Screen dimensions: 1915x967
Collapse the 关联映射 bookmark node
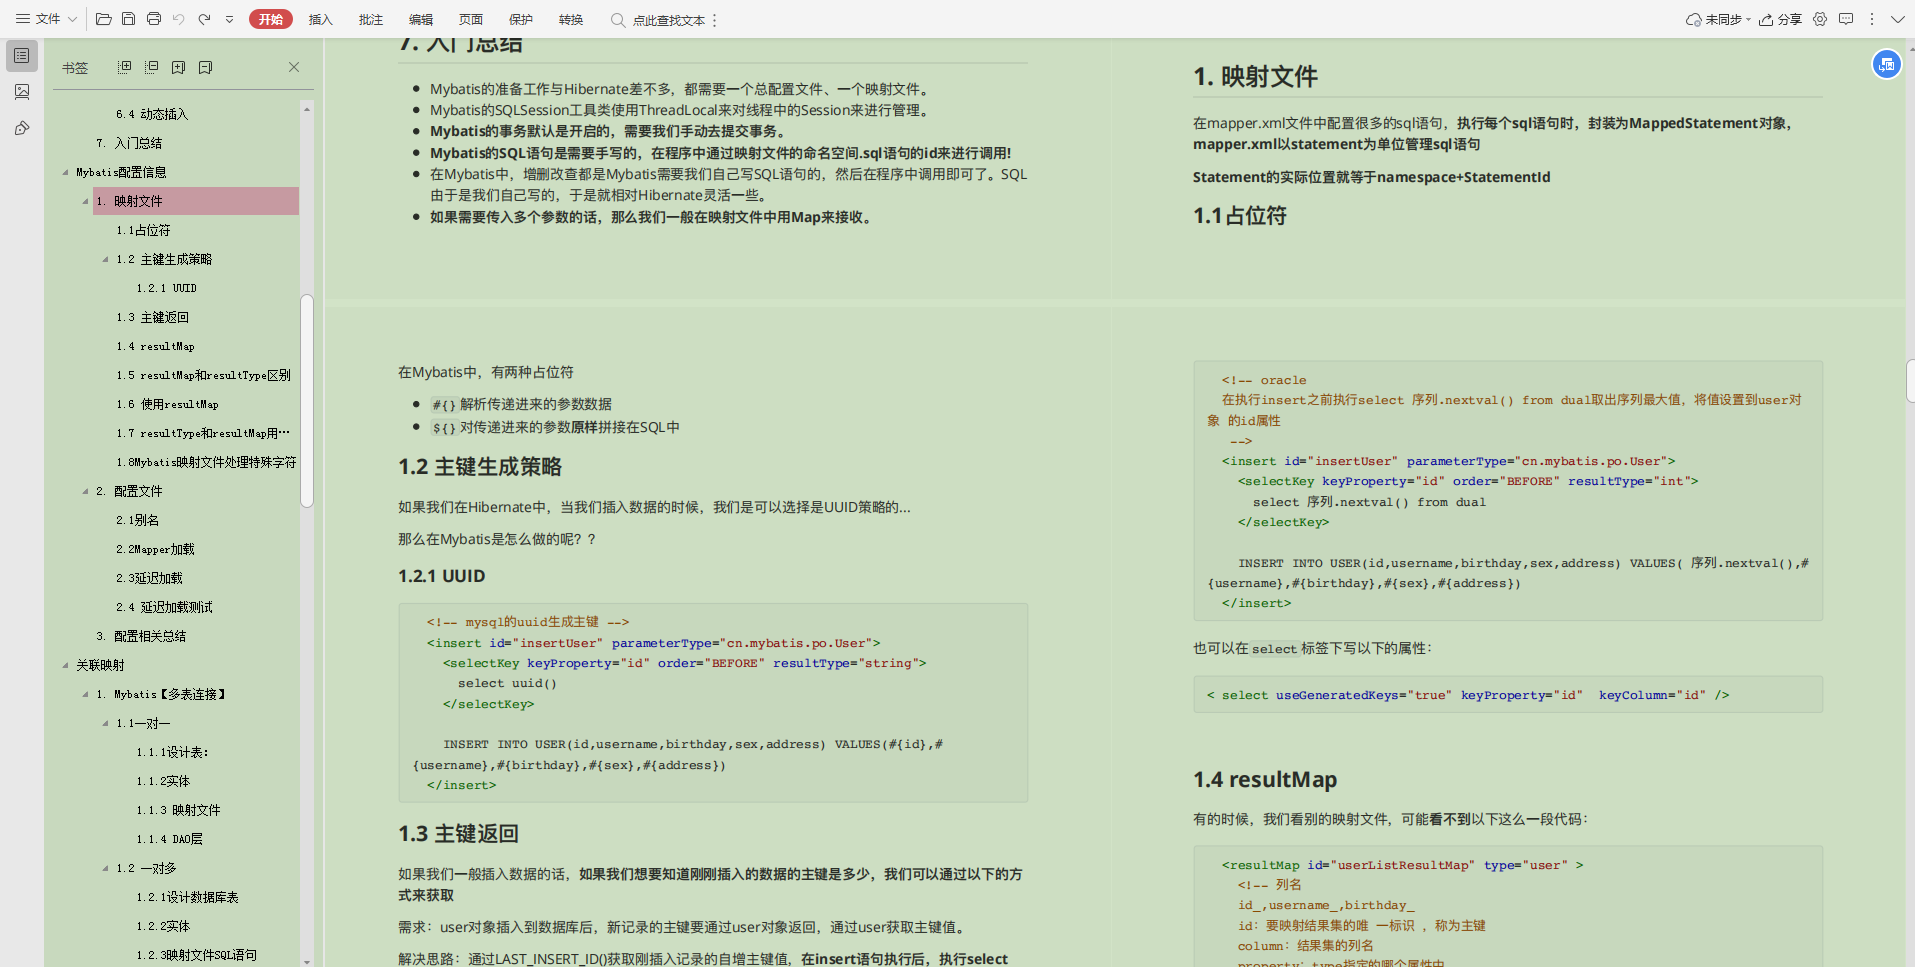click(x=66, y=665)
